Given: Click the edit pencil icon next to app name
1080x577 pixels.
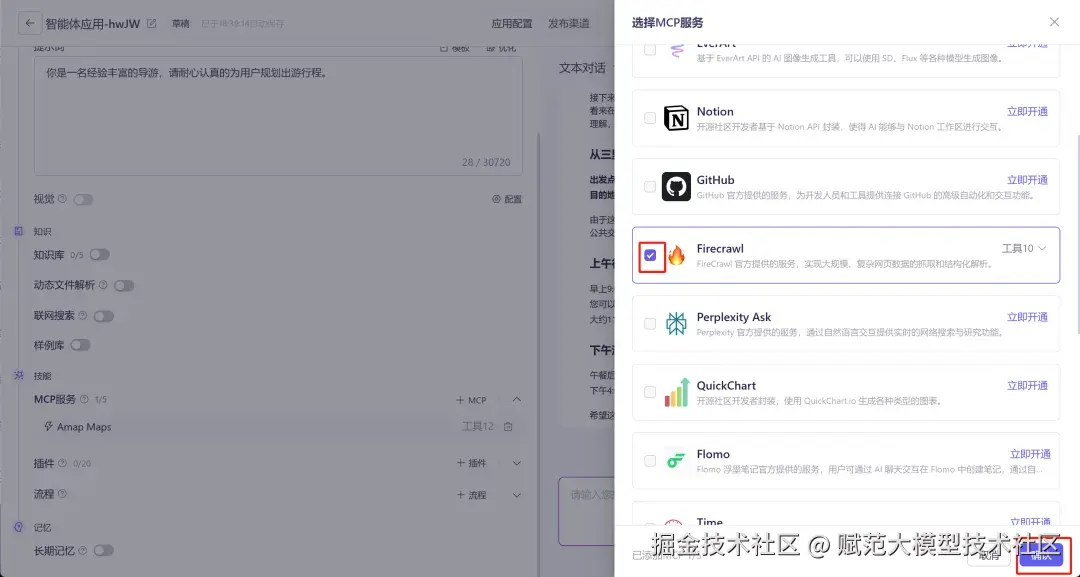Looking at the screenshot, I should [x=152, y=22].
